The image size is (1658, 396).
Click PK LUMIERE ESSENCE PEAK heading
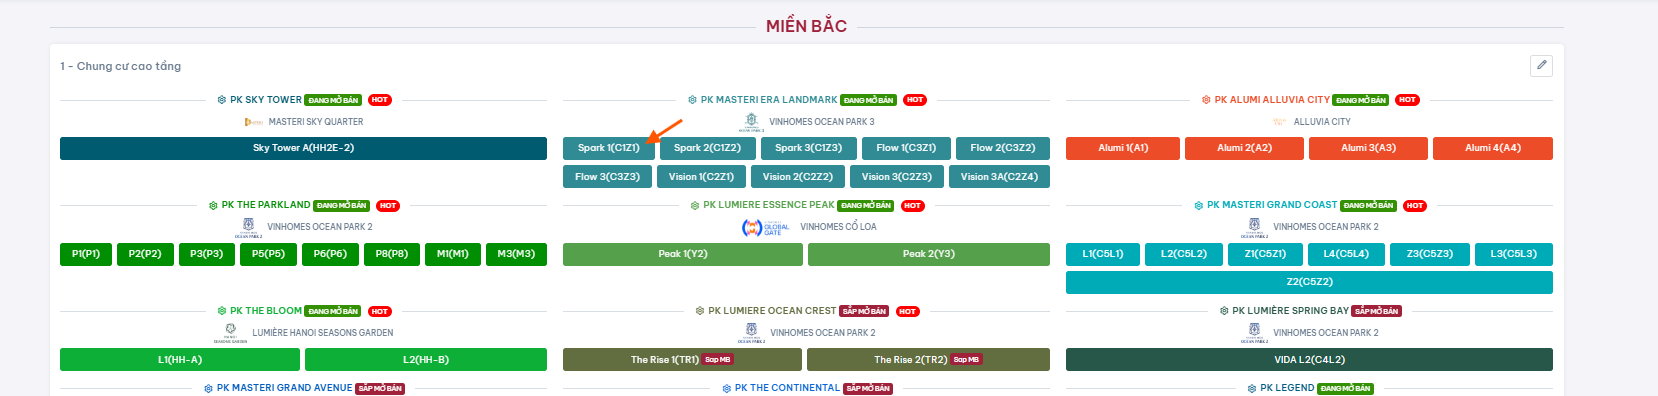(769, 205)
